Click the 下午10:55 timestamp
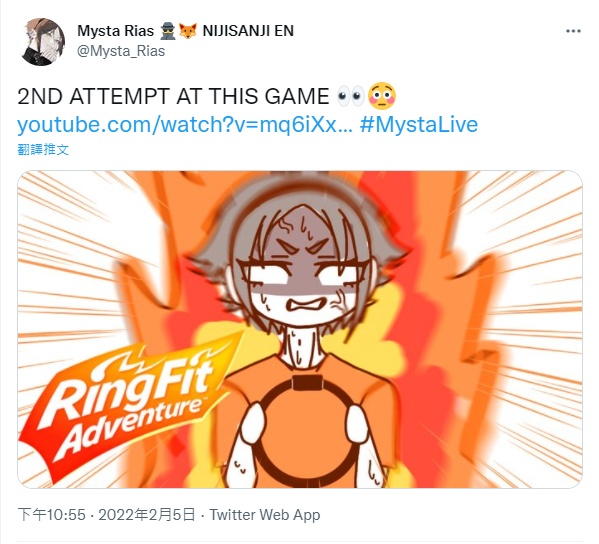Screen dimensions: 599x544 (x=52, y=515)
